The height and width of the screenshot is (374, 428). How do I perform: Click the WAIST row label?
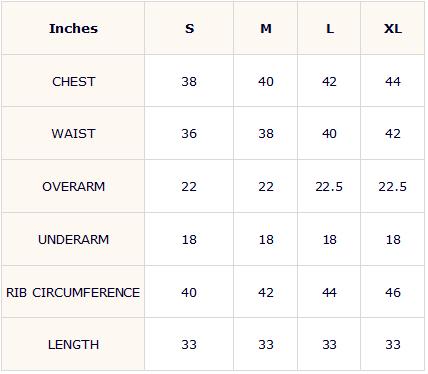73,134
